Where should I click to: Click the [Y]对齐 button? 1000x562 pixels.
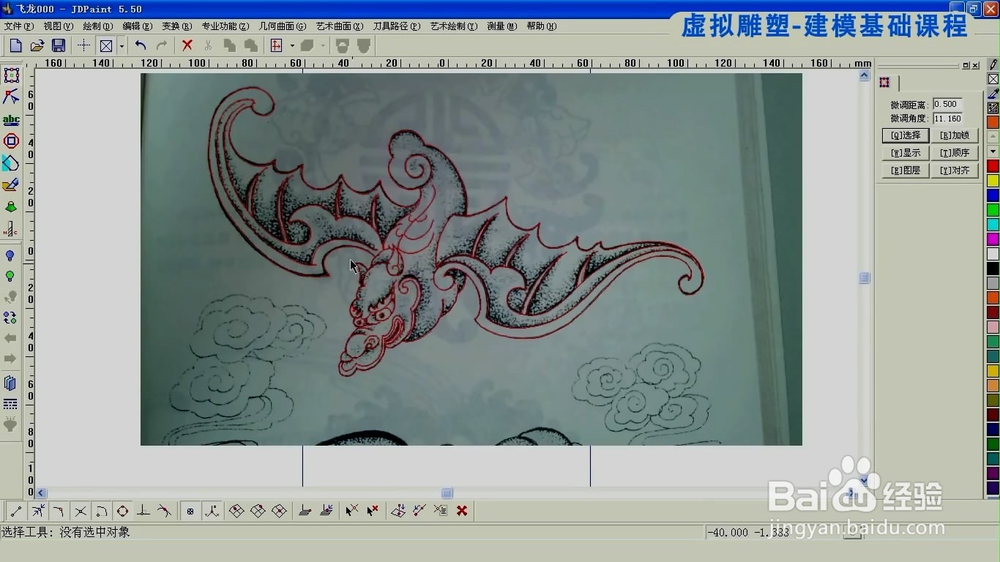click(x=955, y=170)
